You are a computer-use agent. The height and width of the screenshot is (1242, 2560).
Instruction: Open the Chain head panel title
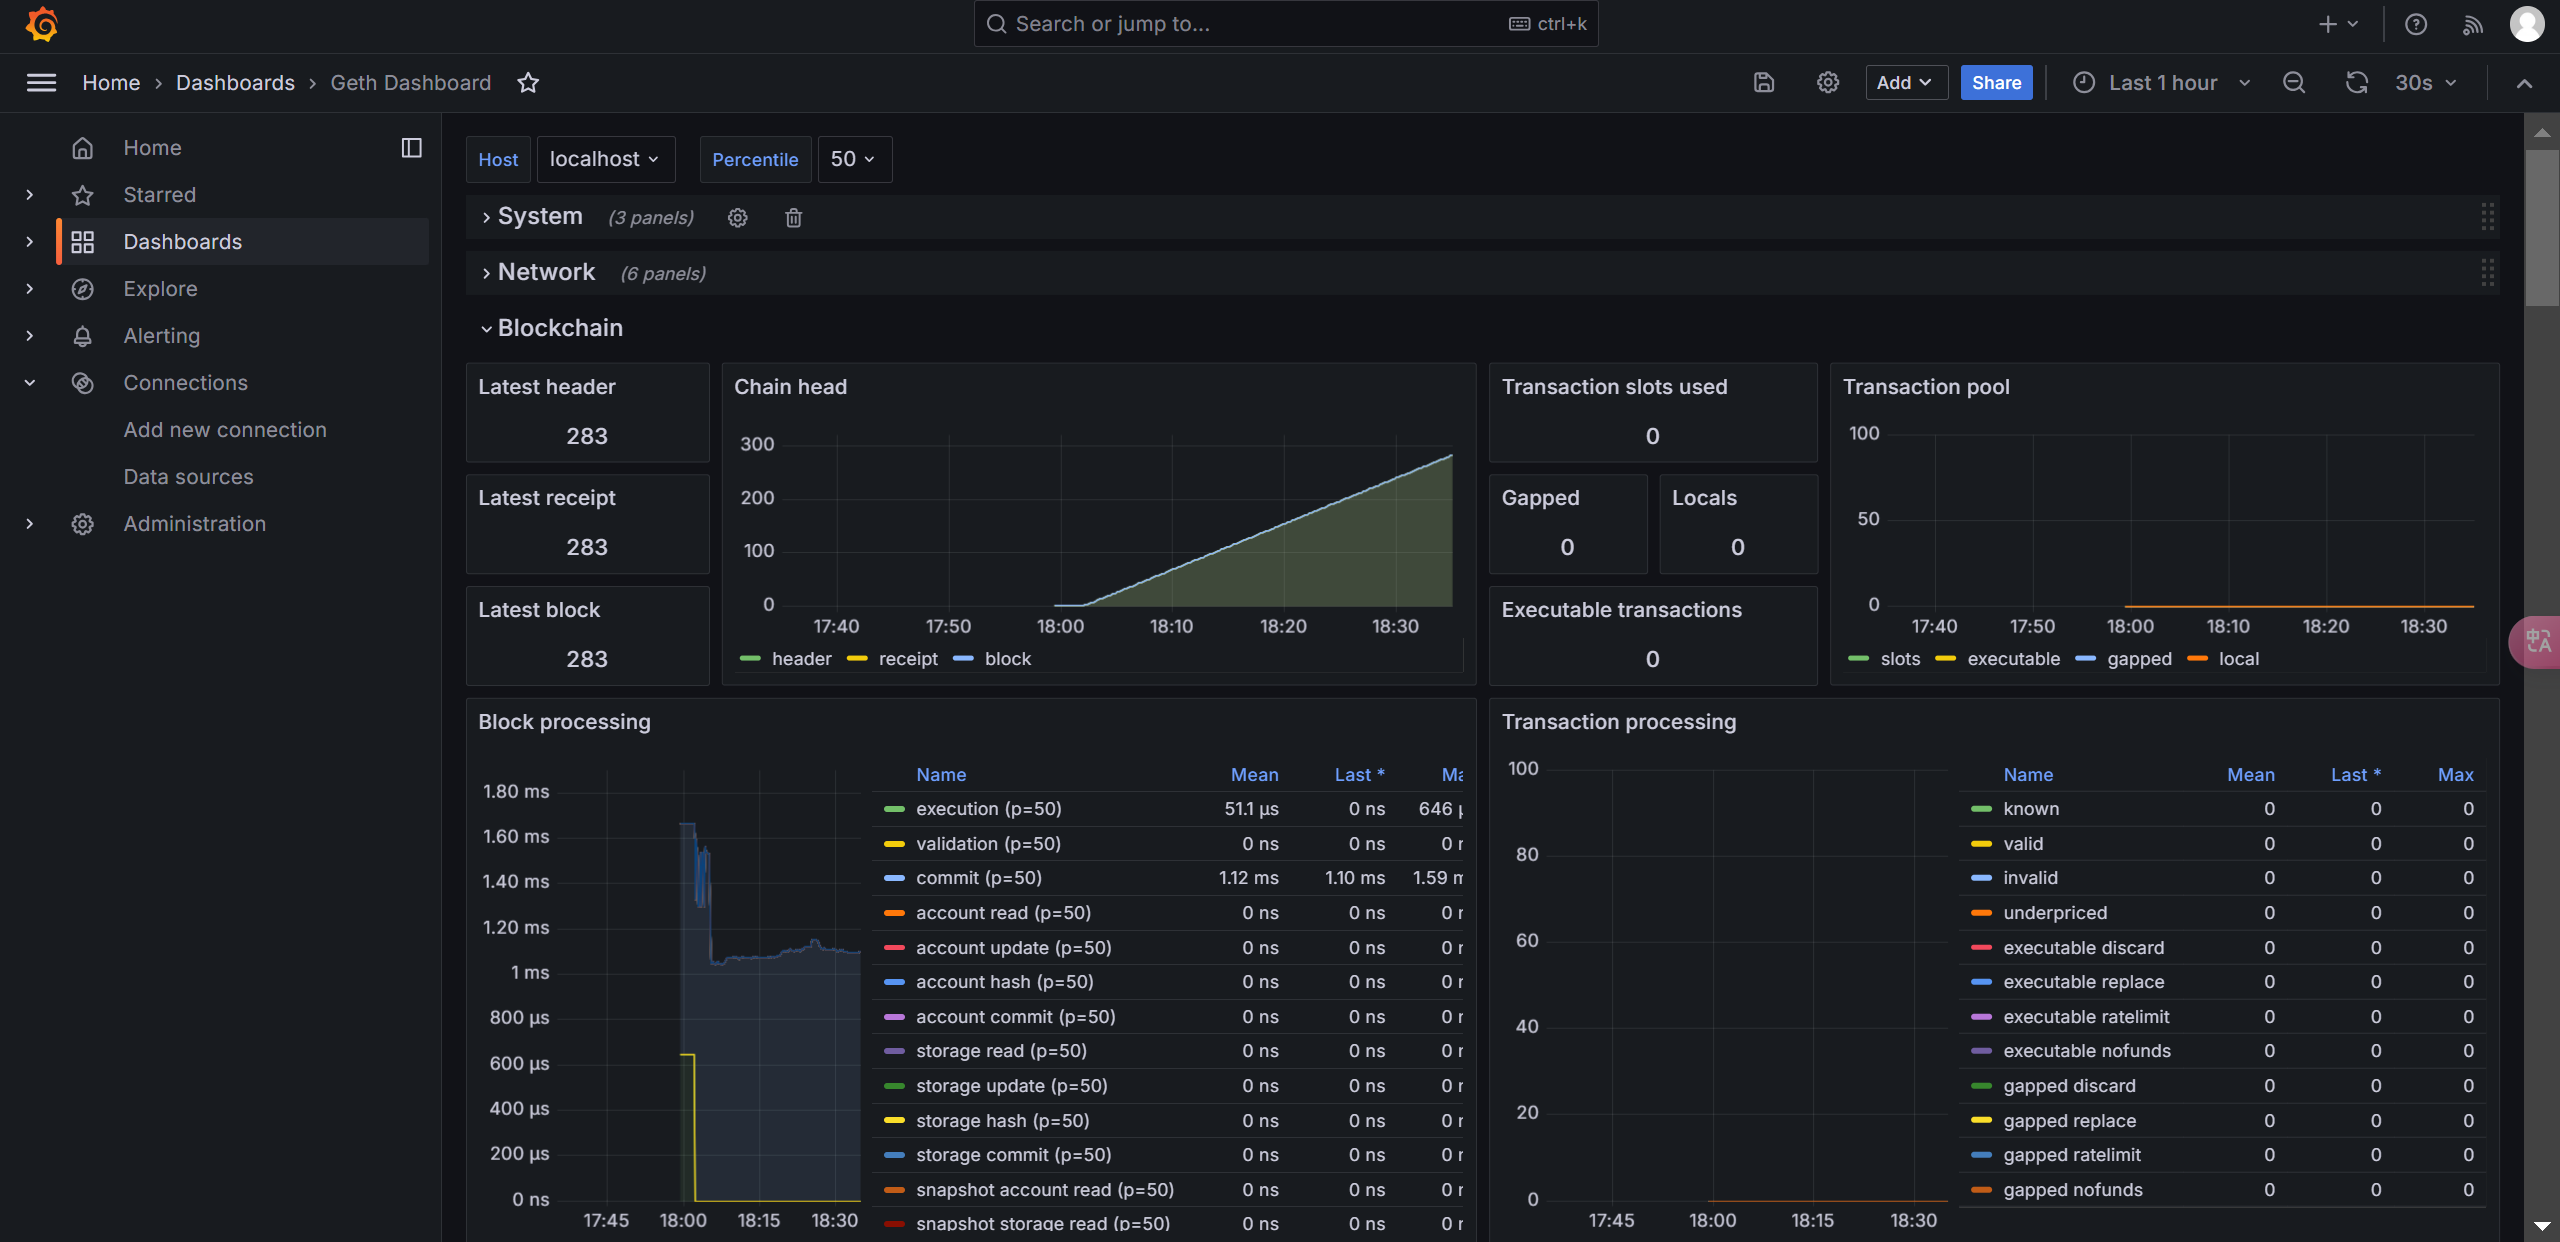coord(790,387)
